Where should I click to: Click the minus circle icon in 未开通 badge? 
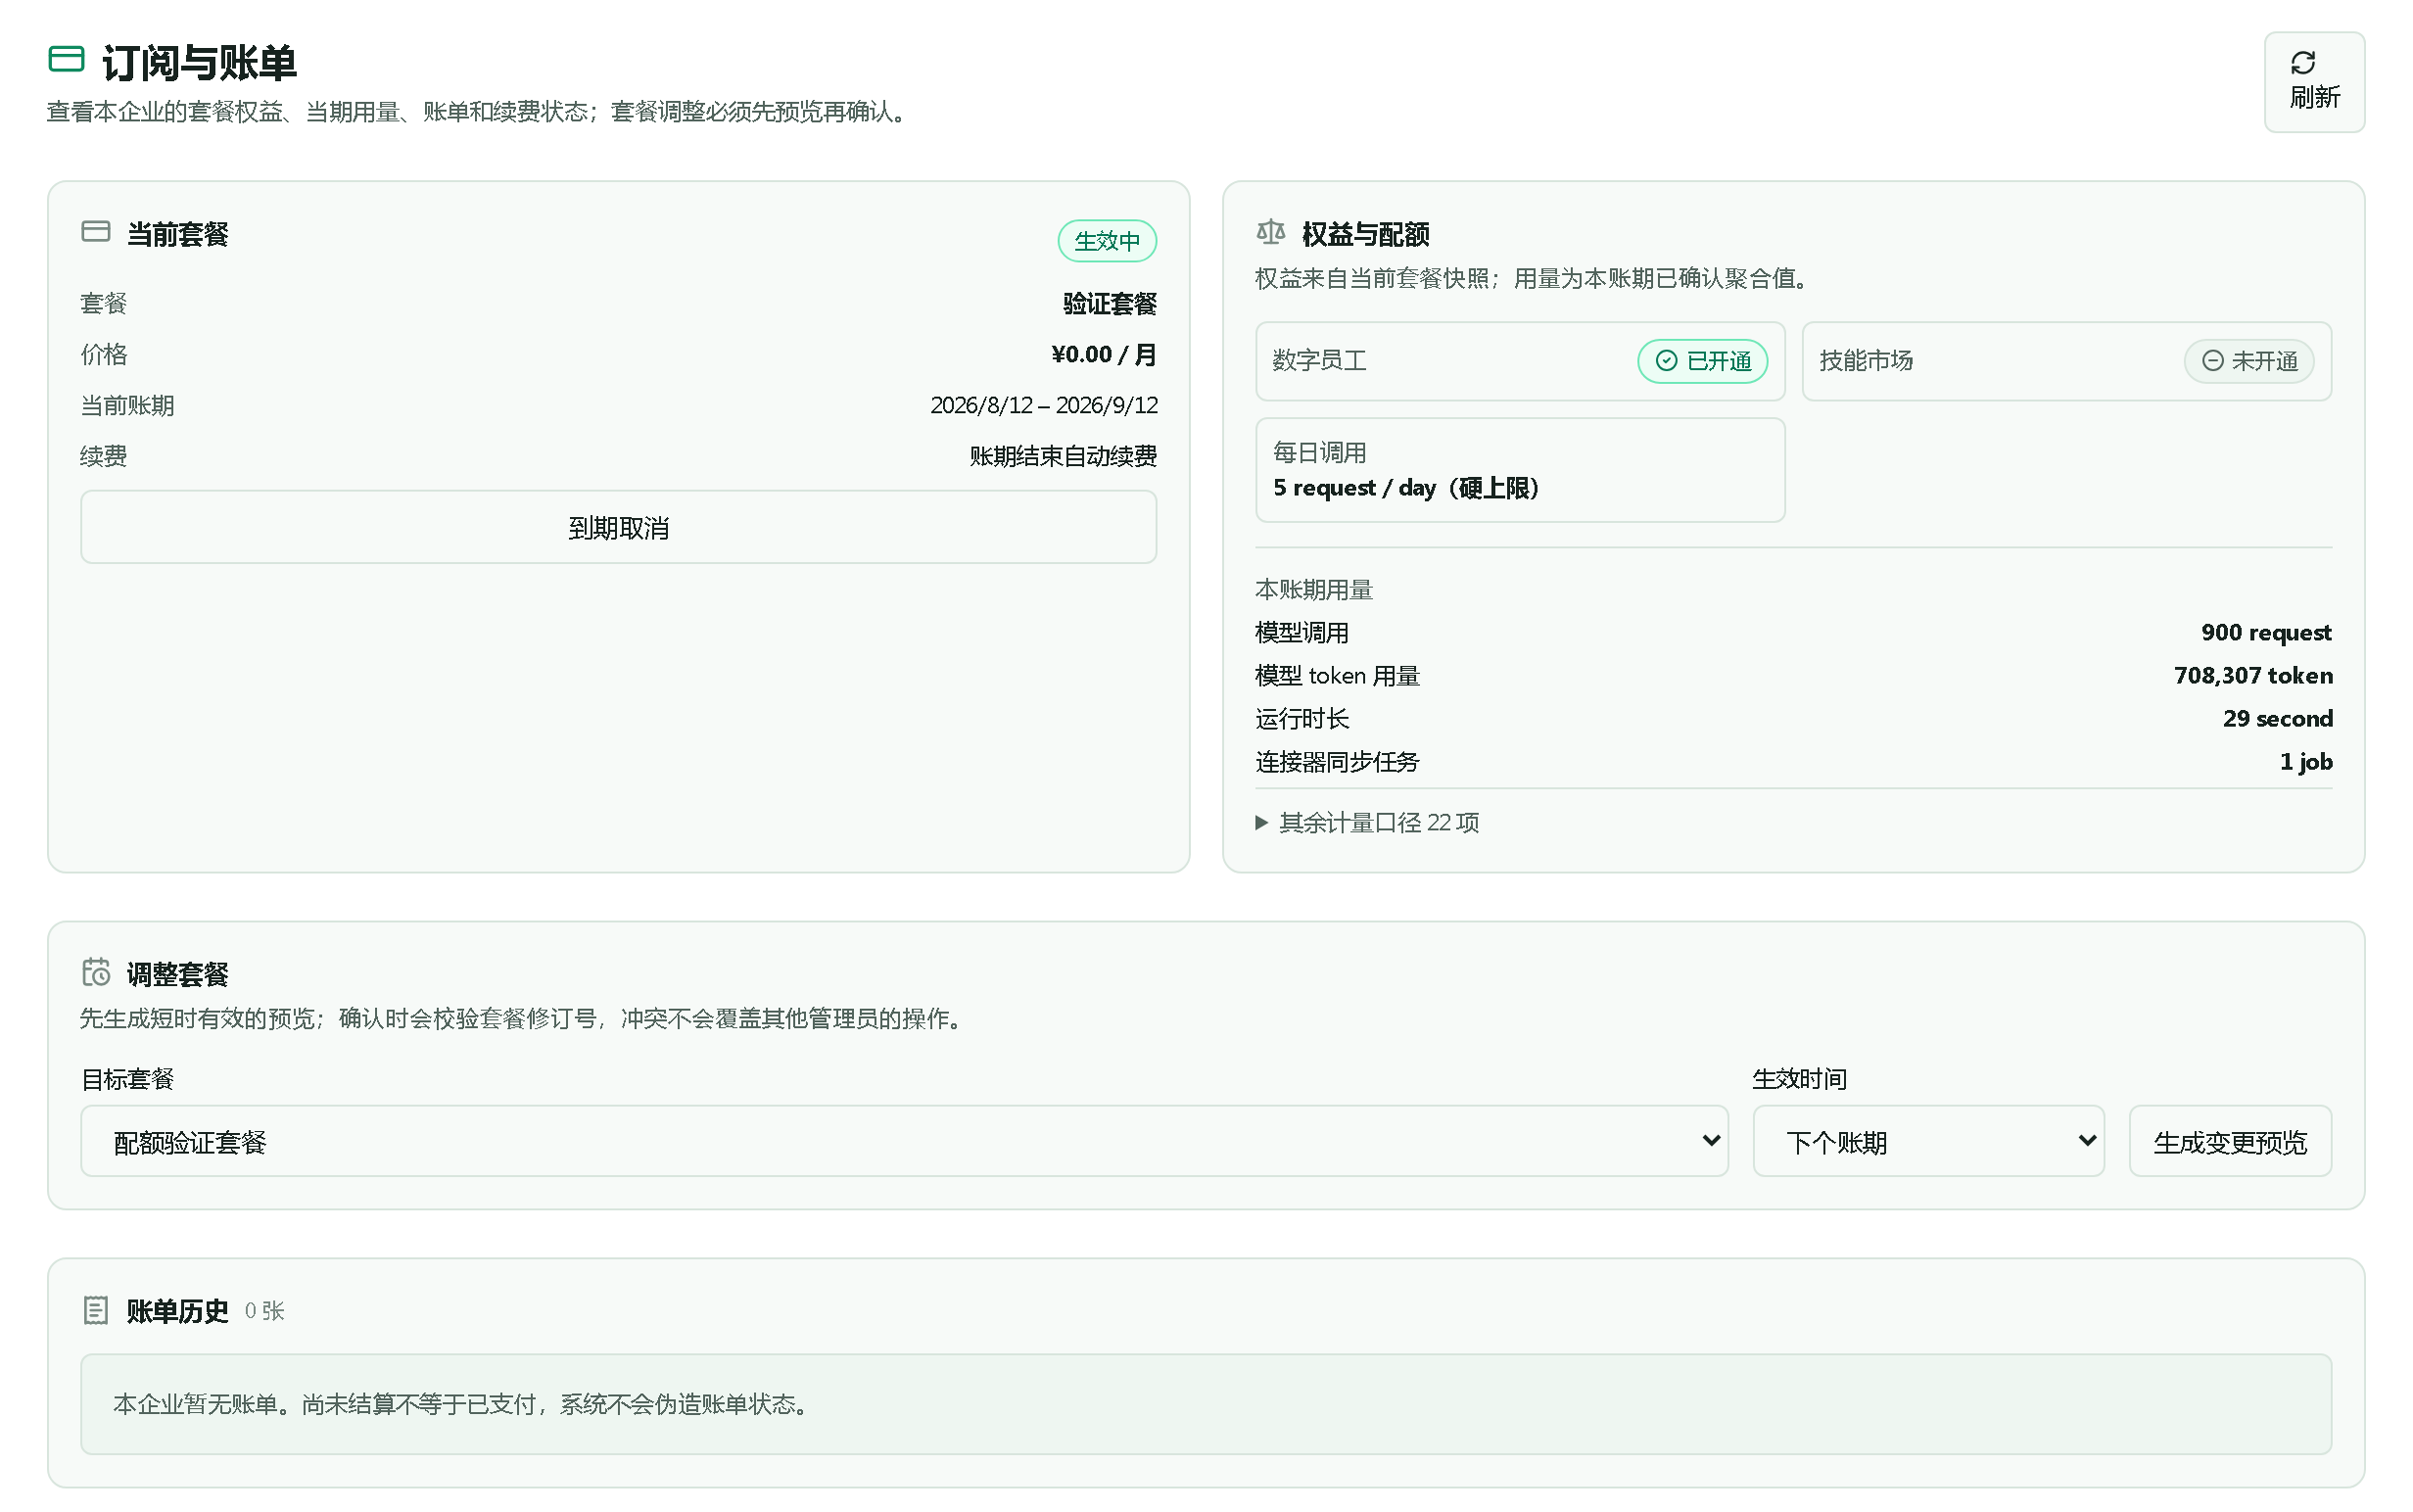[2212, 361]
